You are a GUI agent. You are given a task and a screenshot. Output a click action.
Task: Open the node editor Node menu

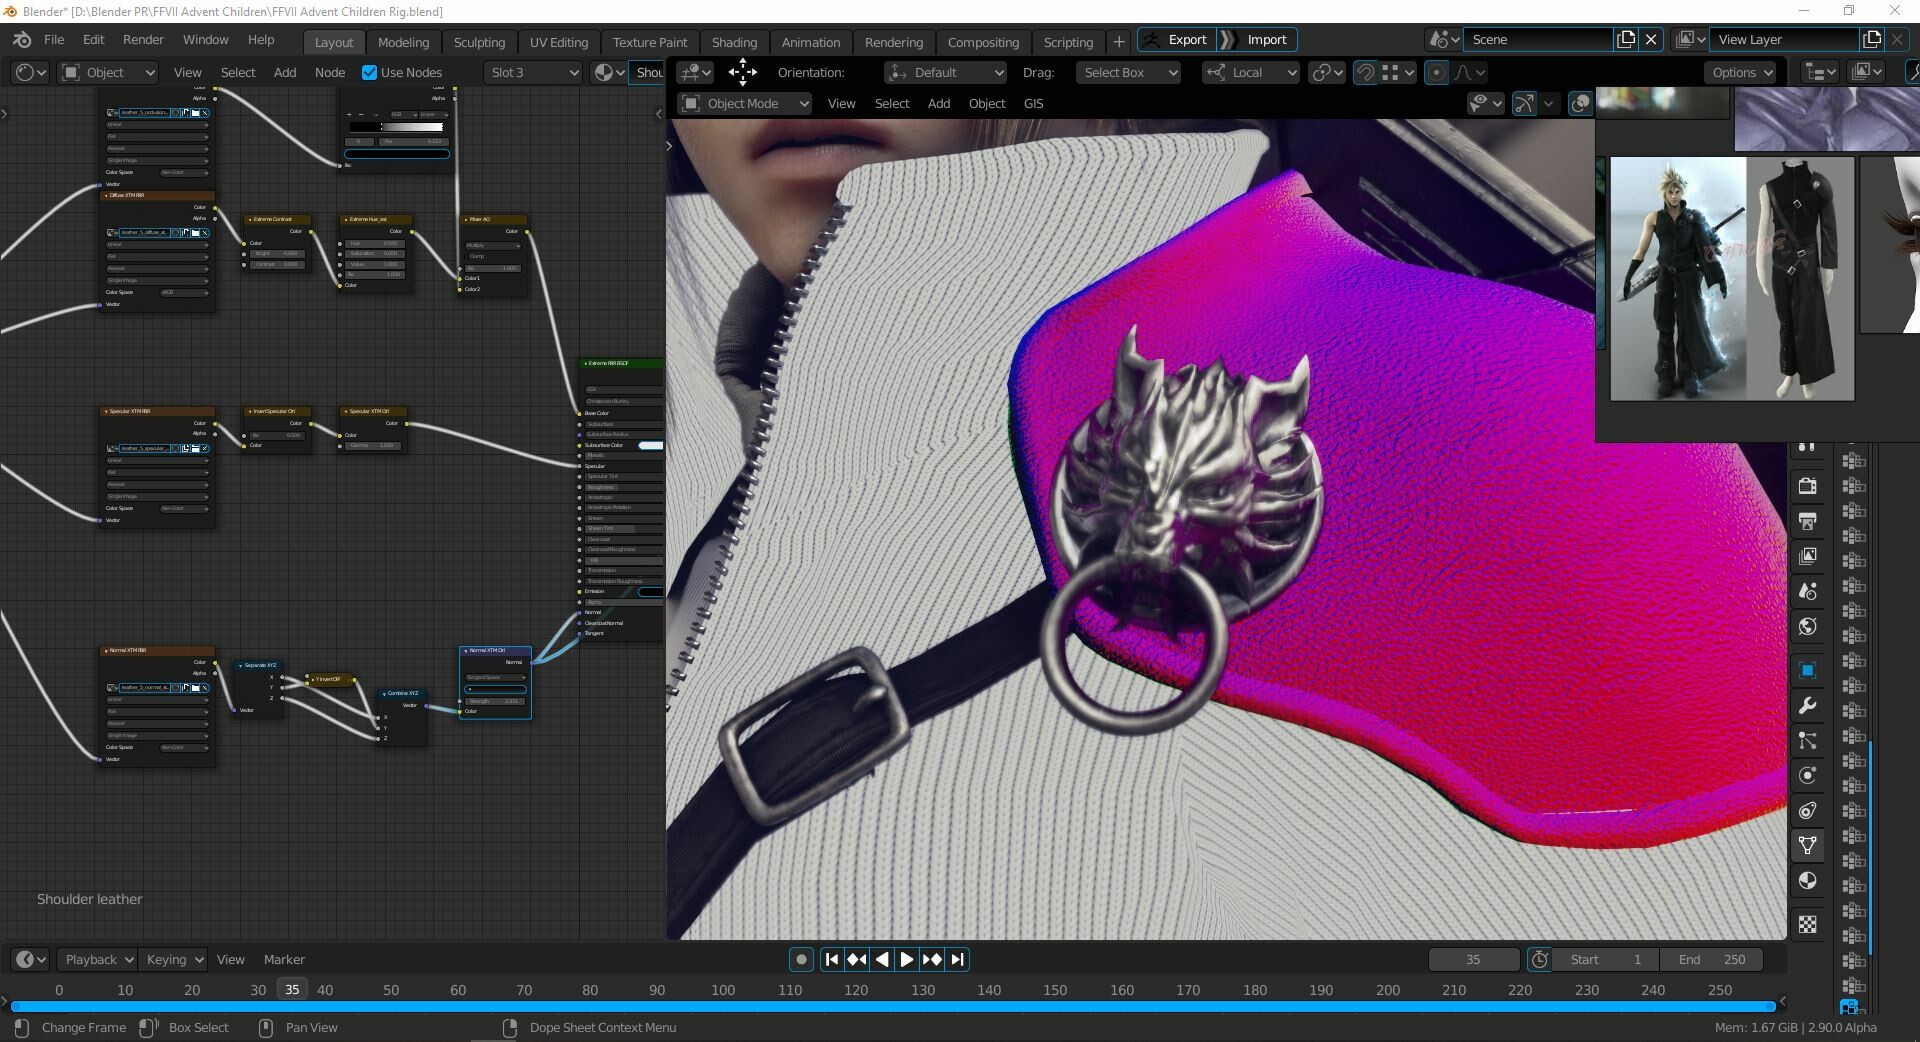(x=330, y=72)
